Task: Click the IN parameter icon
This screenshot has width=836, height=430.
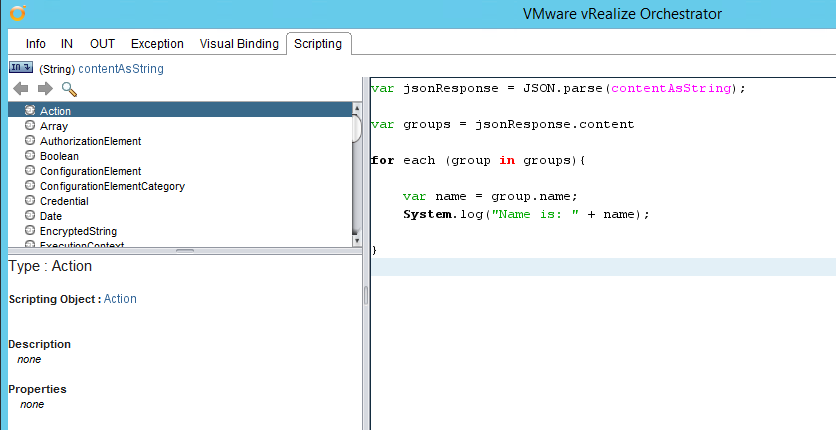Action: [21, 67]
